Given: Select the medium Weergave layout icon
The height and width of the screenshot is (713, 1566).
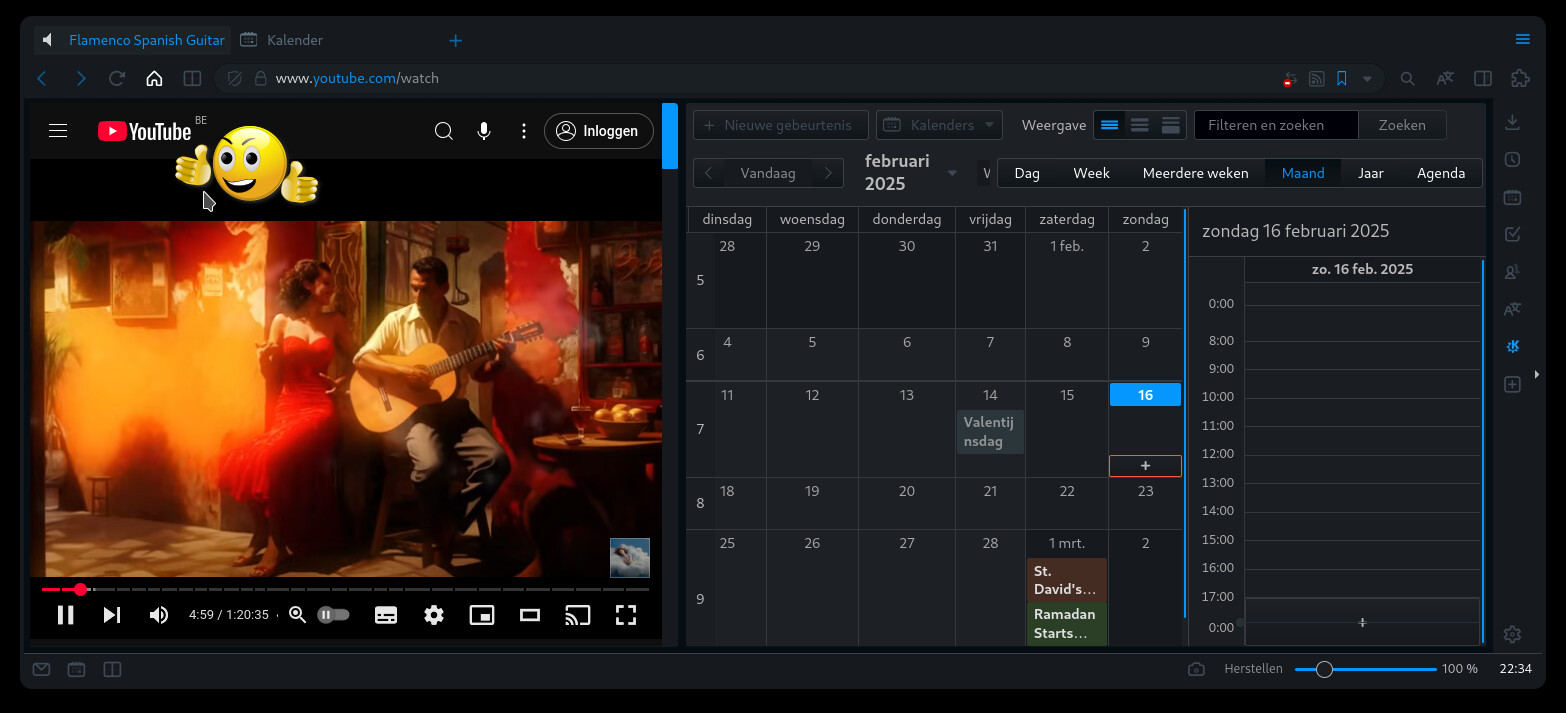Looking at the screenshot, I should (1140, 125).
